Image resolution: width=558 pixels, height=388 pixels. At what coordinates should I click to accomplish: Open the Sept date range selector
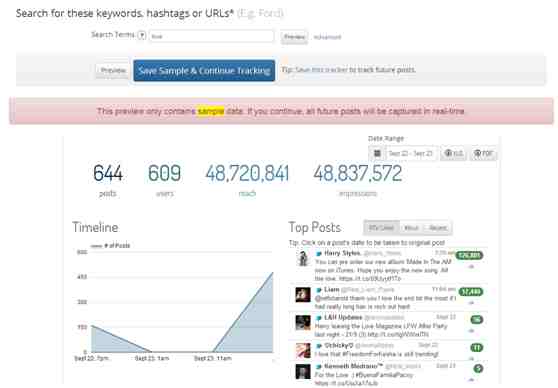tap(411, 153)
